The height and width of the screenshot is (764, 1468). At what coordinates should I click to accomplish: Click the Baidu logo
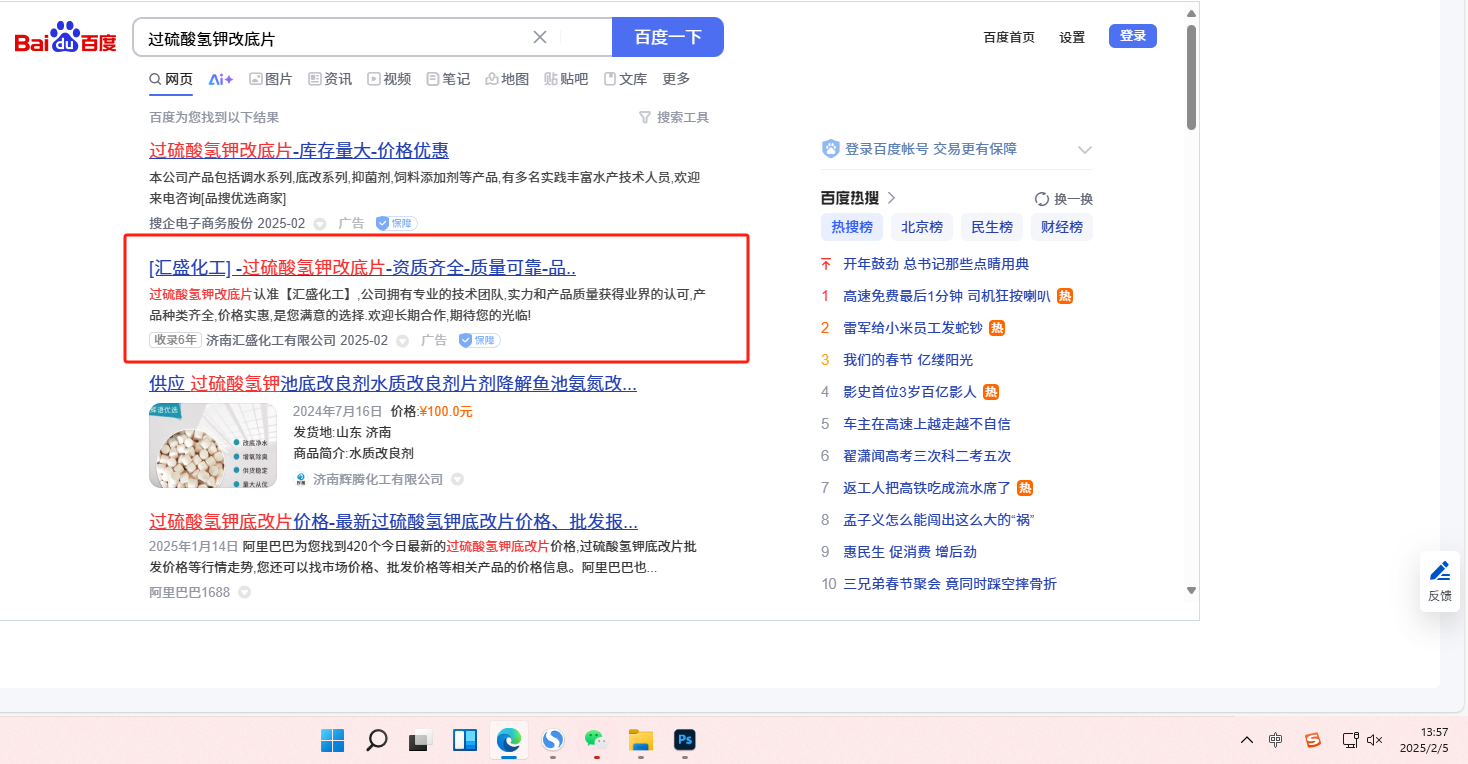point(65,39)
